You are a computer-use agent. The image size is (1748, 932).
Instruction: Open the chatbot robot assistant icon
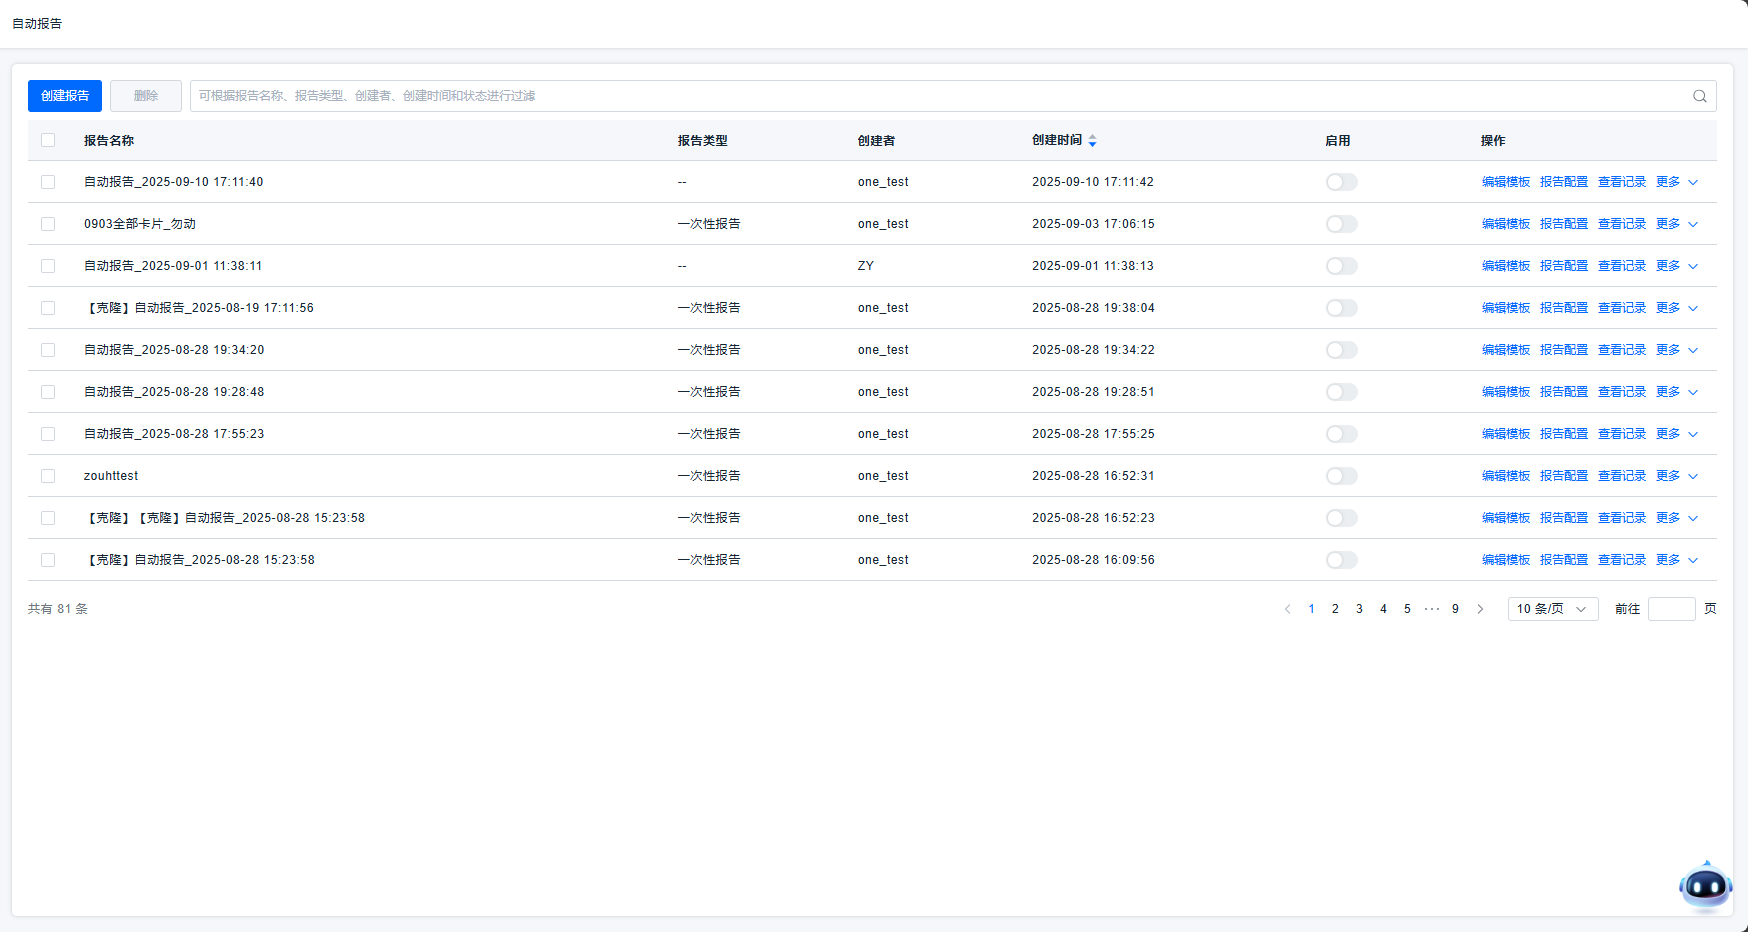(x=1705, y=886)
